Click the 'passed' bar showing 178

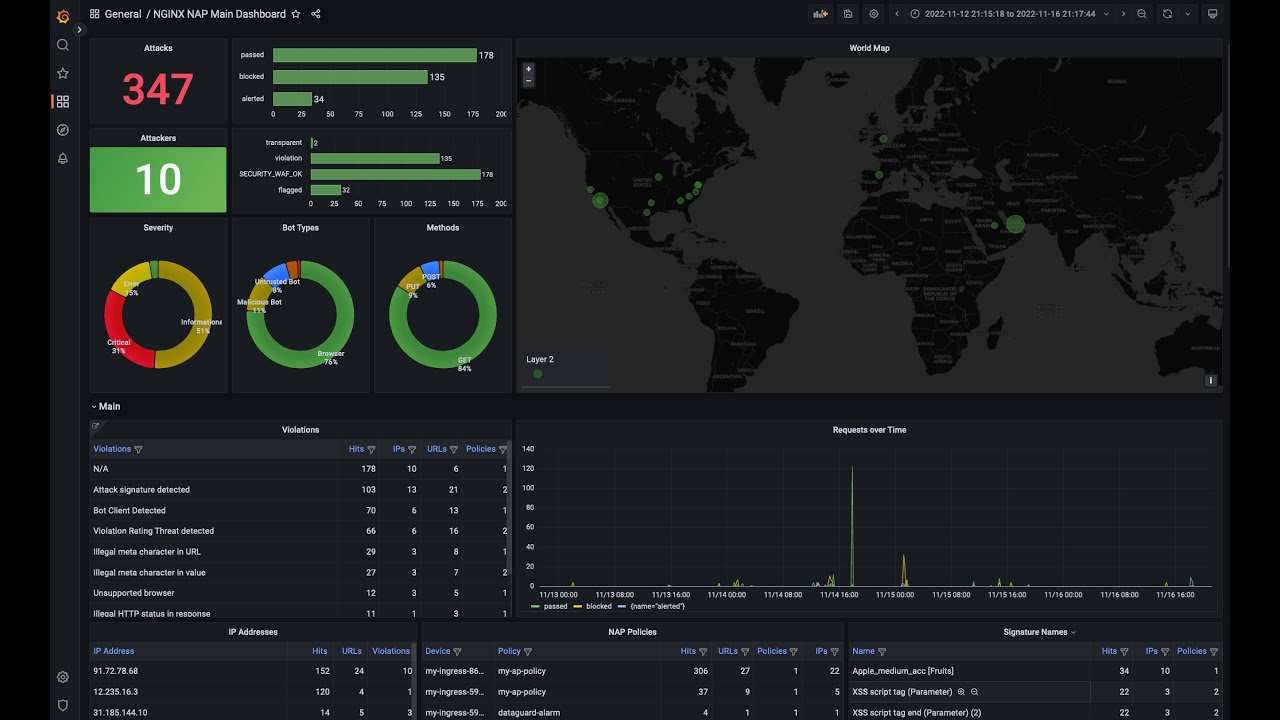coord(375,55)
